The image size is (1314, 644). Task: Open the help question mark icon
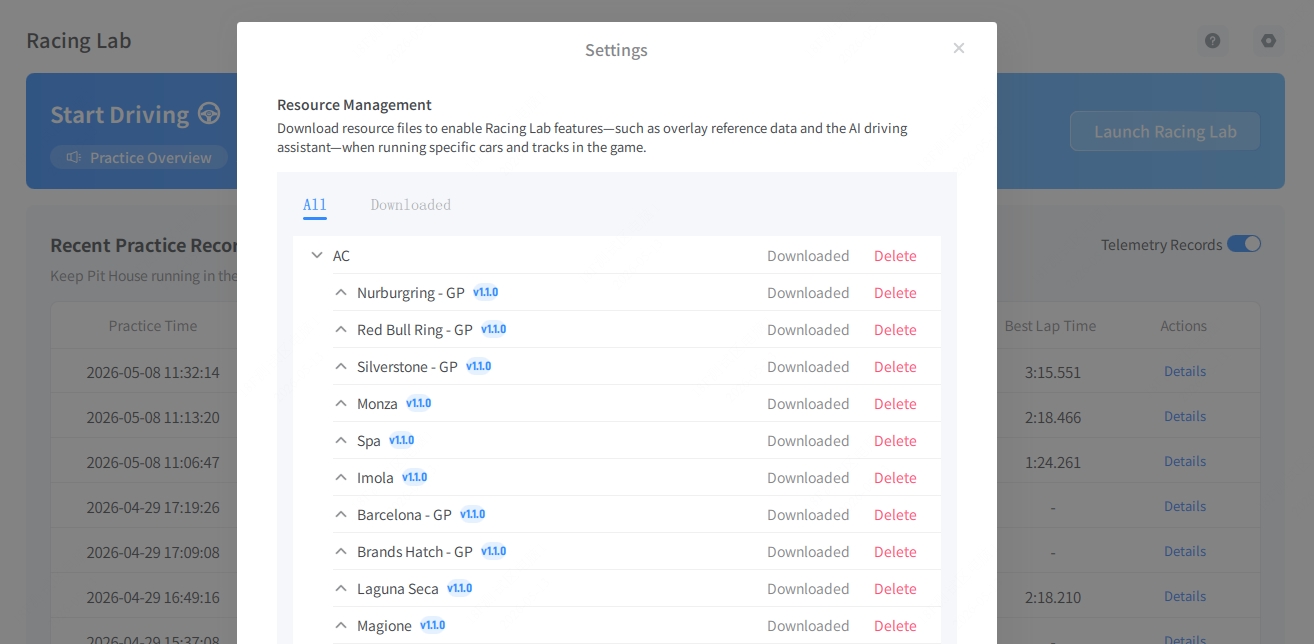pos(1212,41)
